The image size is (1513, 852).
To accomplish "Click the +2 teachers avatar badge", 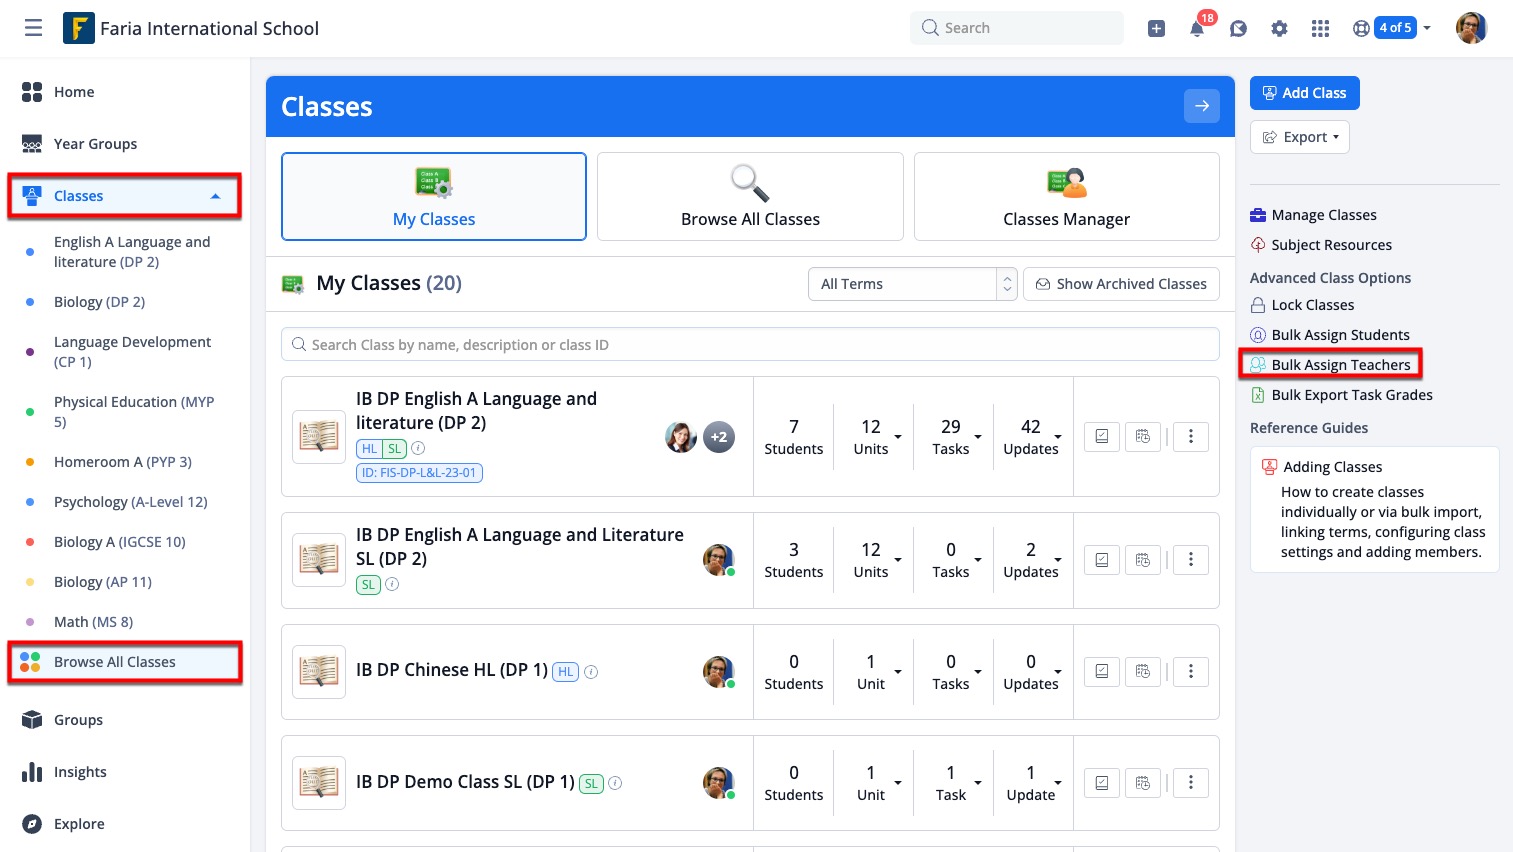I will 718,437.
